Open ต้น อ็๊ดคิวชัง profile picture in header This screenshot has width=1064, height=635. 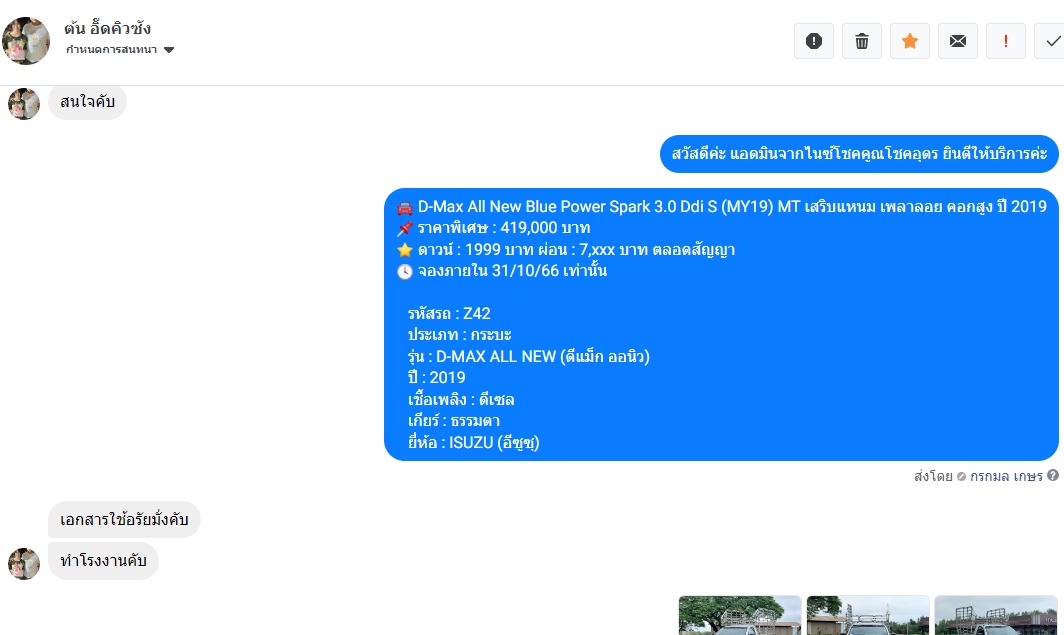click(26, 41)
